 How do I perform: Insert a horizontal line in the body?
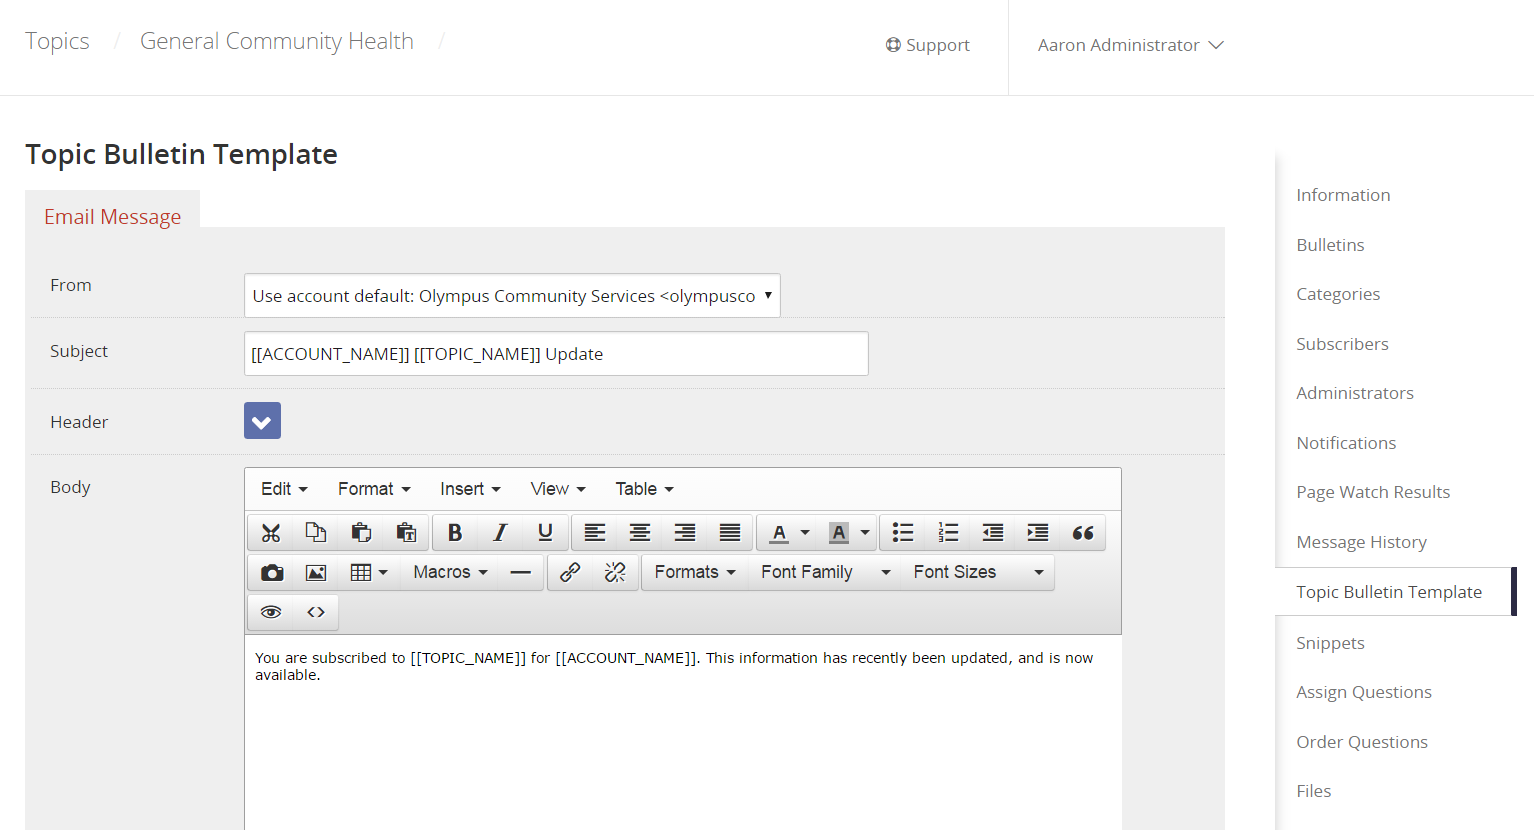point(521,571)
